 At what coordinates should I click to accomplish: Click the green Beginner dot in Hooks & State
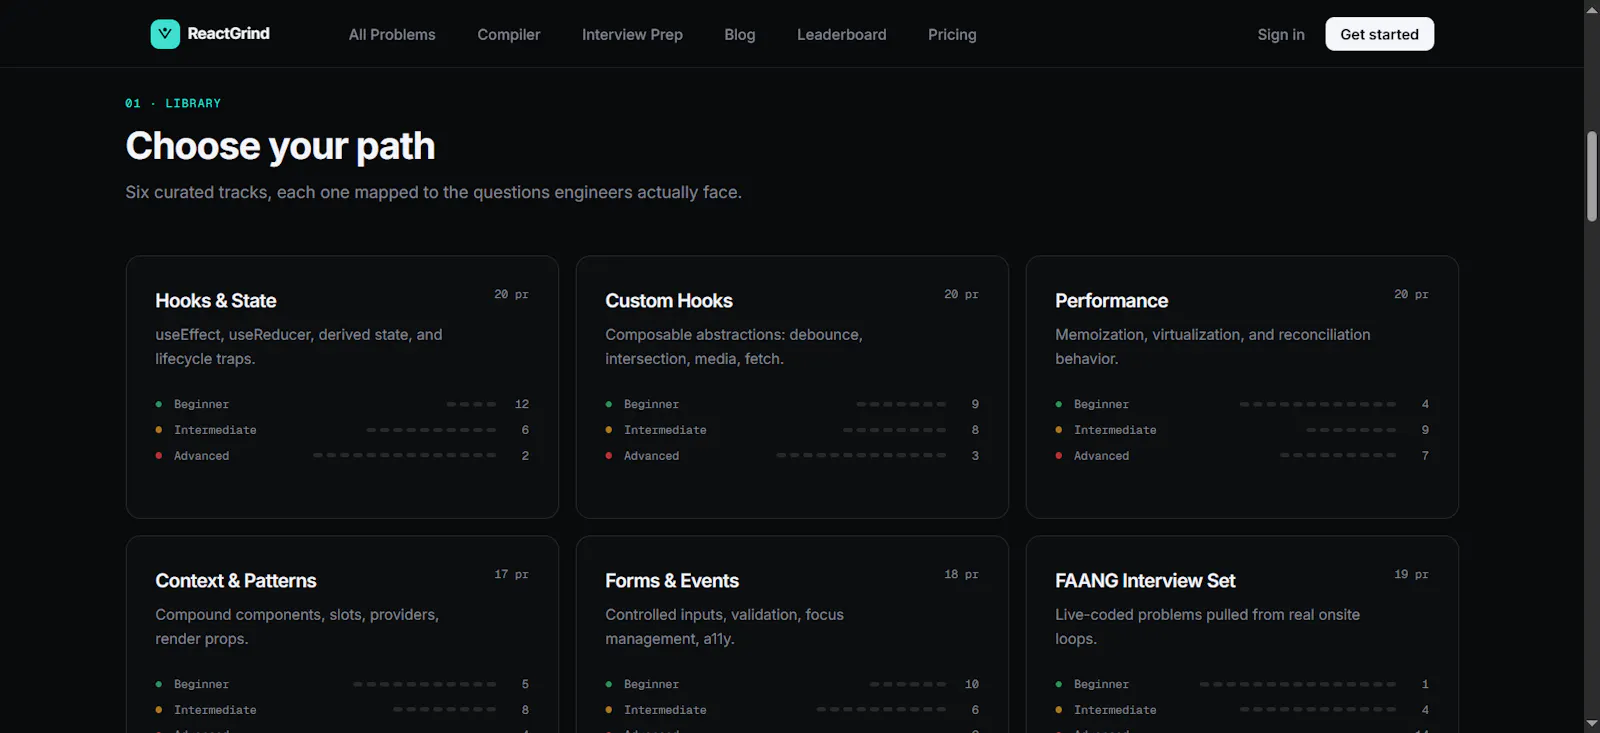click(159, 404)
